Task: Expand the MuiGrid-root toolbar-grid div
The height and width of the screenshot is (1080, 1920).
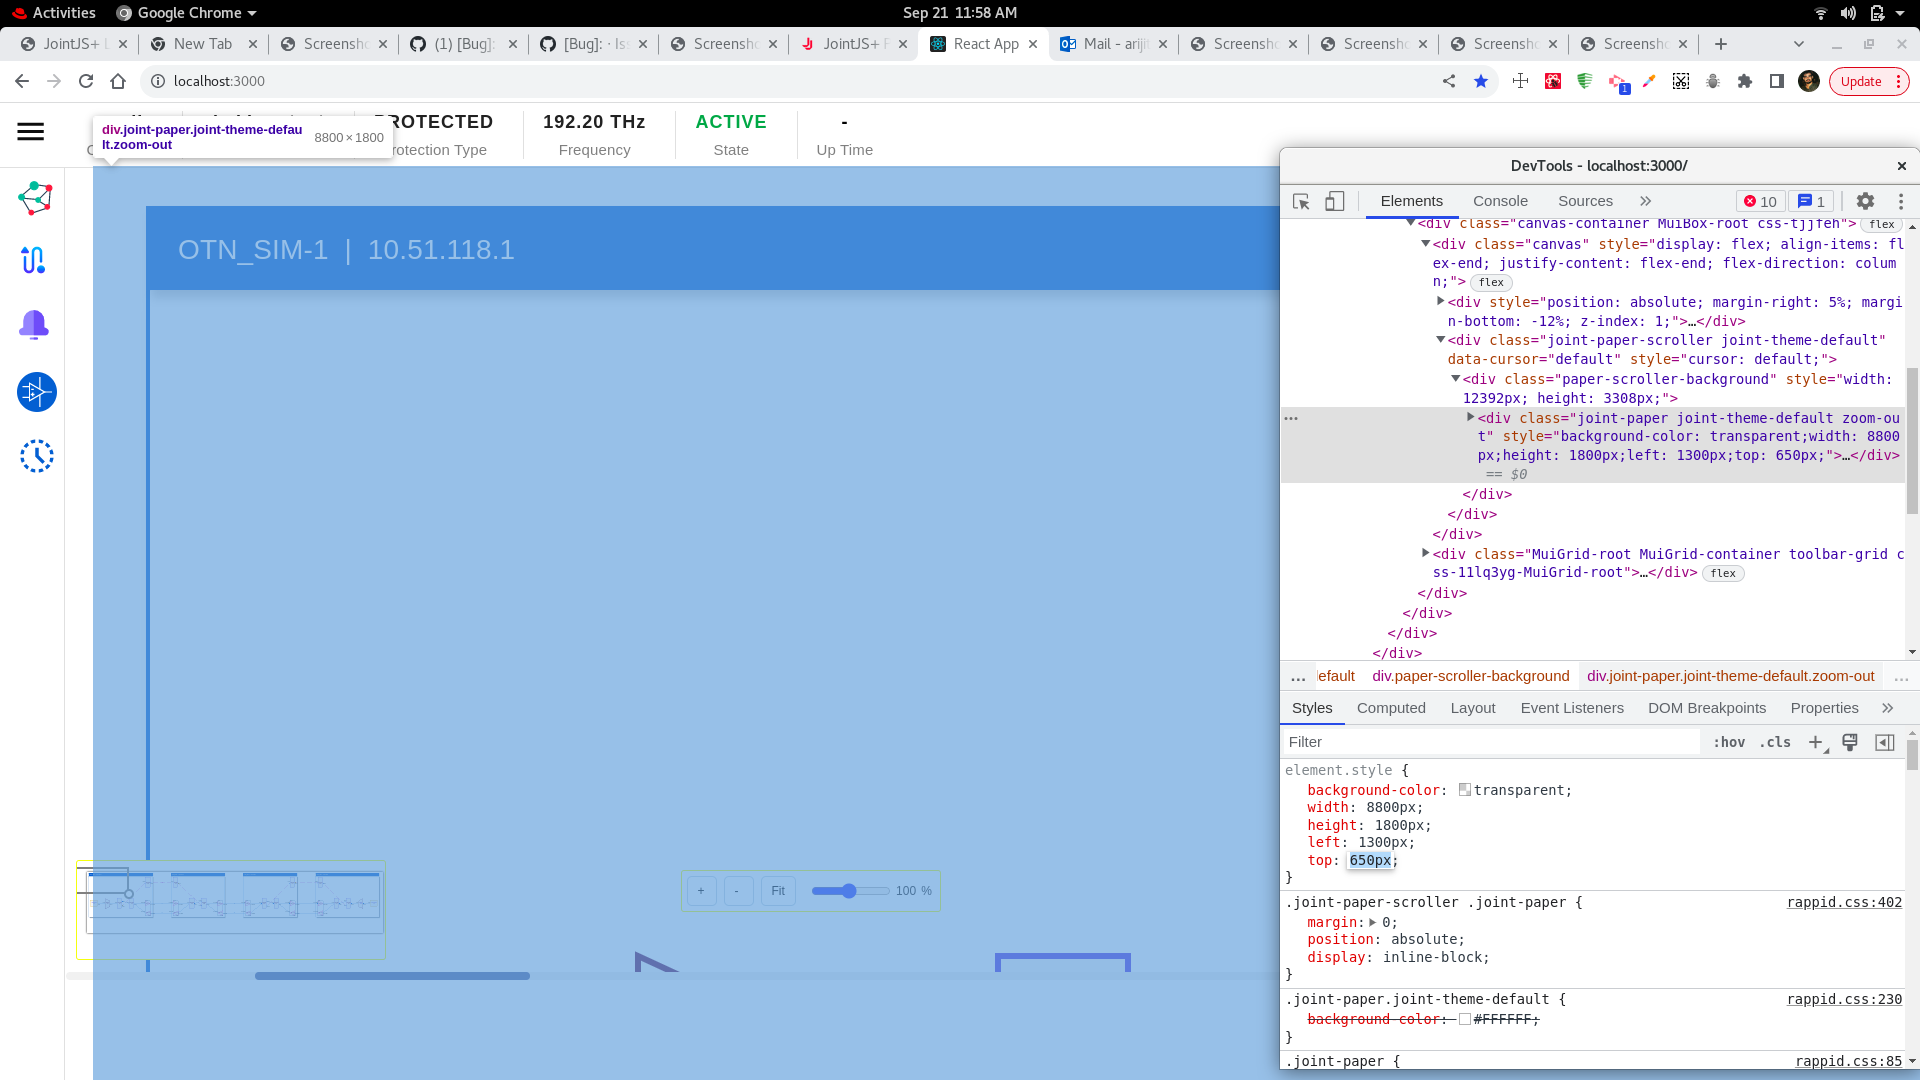Action: [x=1426, y=553]
